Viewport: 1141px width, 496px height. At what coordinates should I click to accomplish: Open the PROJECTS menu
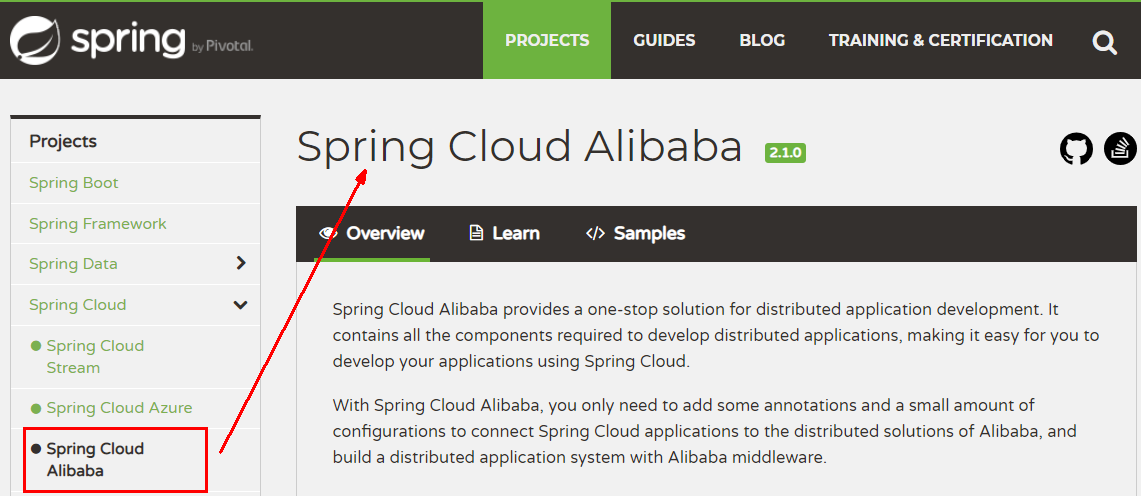[547, 40]
